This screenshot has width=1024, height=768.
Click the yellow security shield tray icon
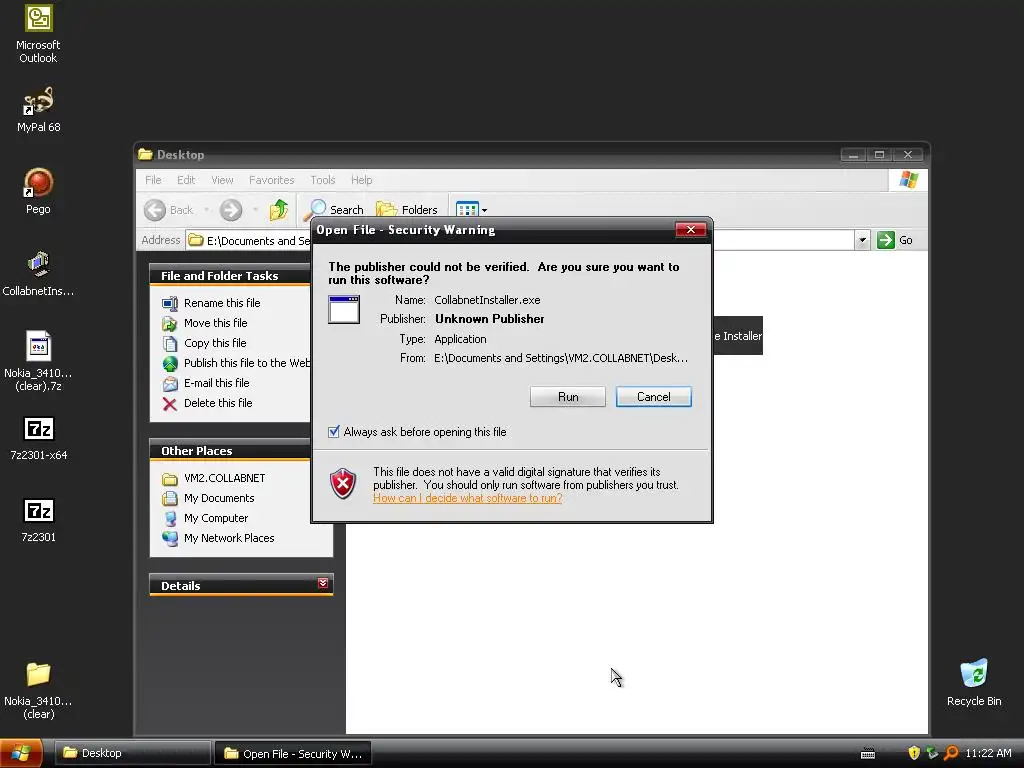(x=914, y=753)
